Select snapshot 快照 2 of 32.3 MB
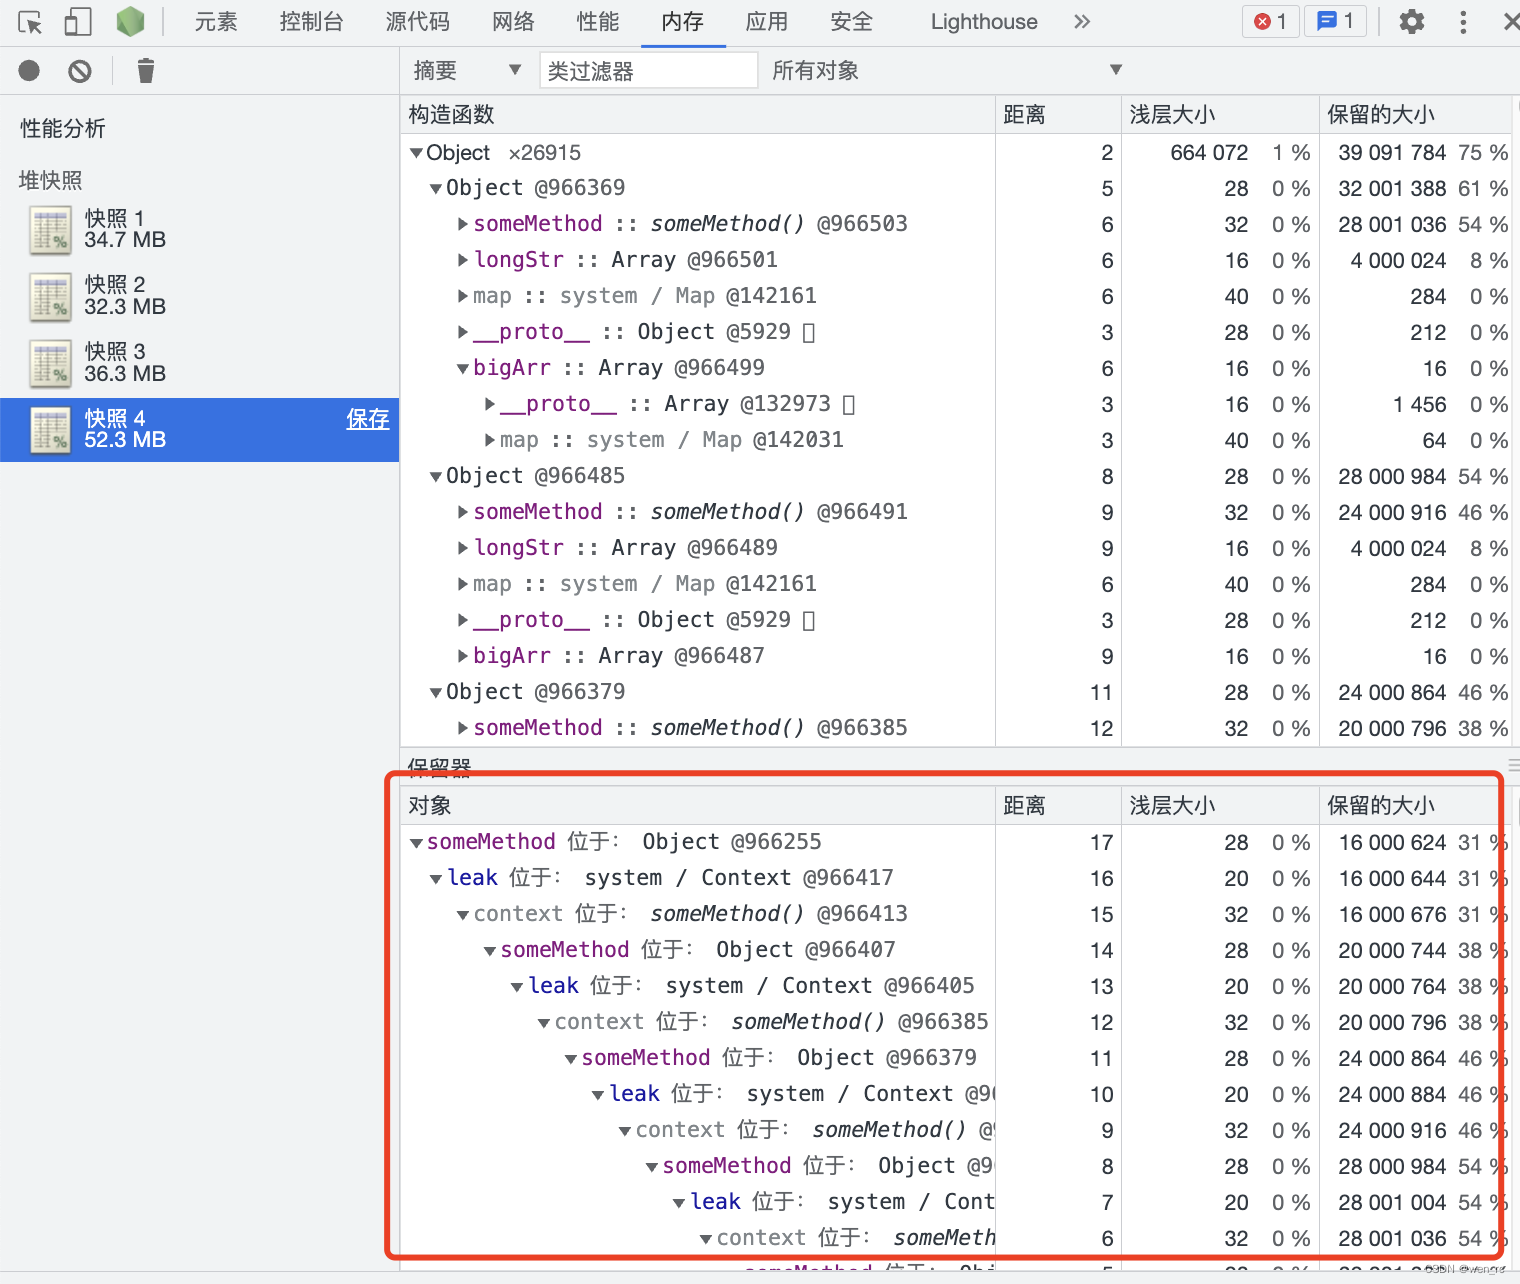Screen dimensions: 1520x1284 click(x=199, y=296)
